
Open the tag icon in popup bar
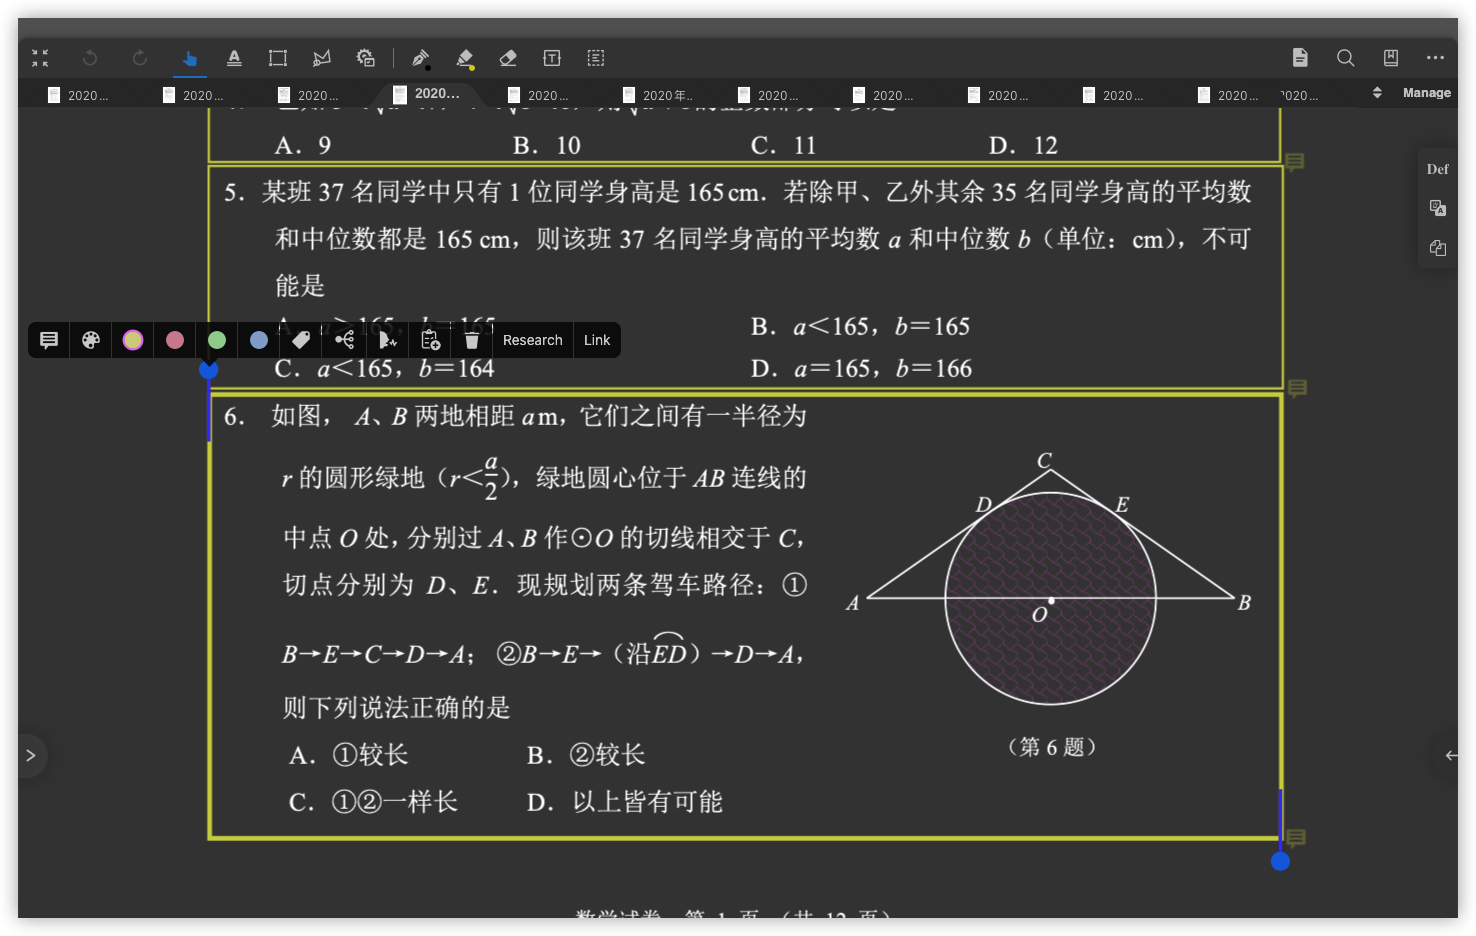(x=301, y=340)
